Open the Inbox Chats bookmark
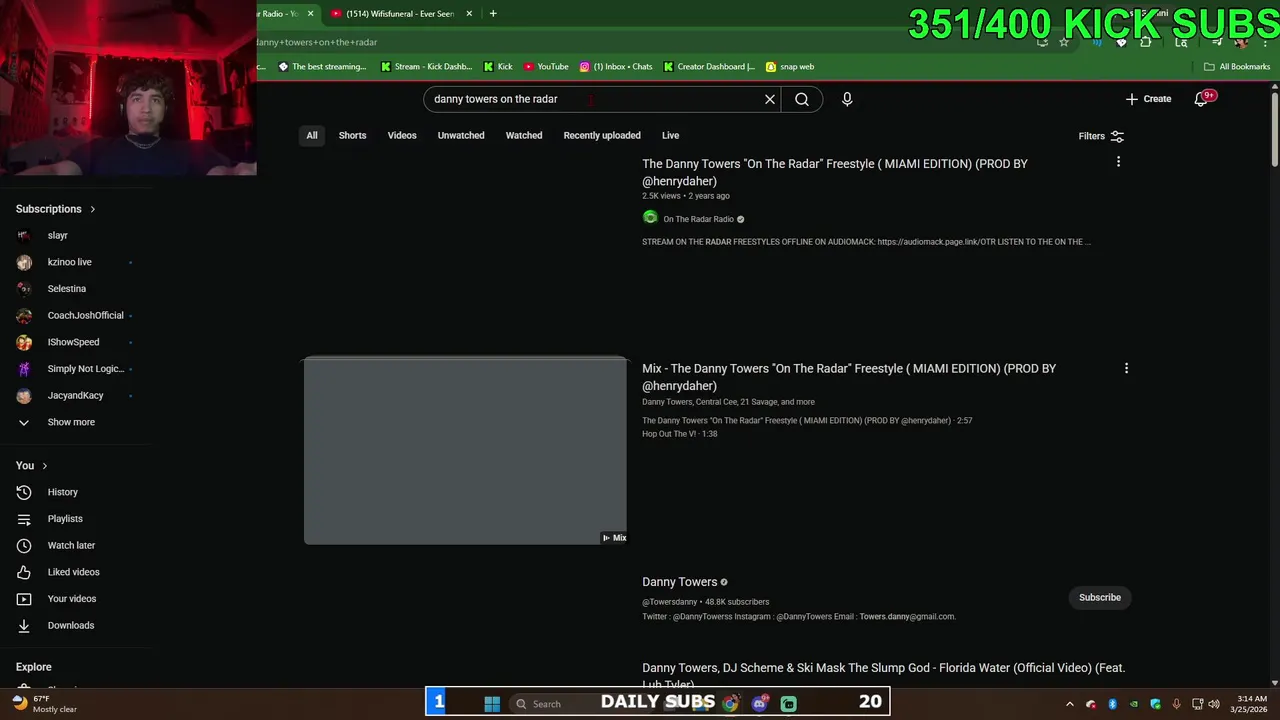1280x720 pixels. coord(616,67)
